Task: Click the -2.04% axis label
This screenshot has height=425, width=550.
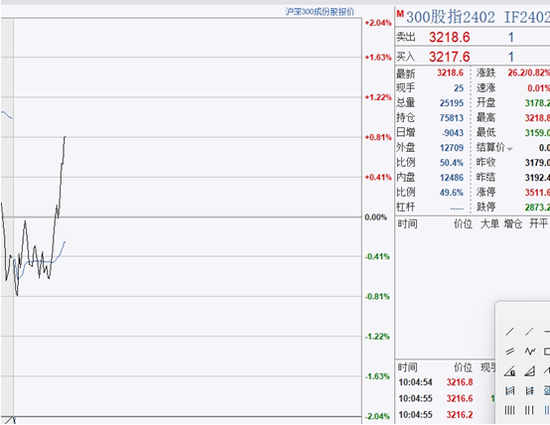Action: [x=377, y=417]
